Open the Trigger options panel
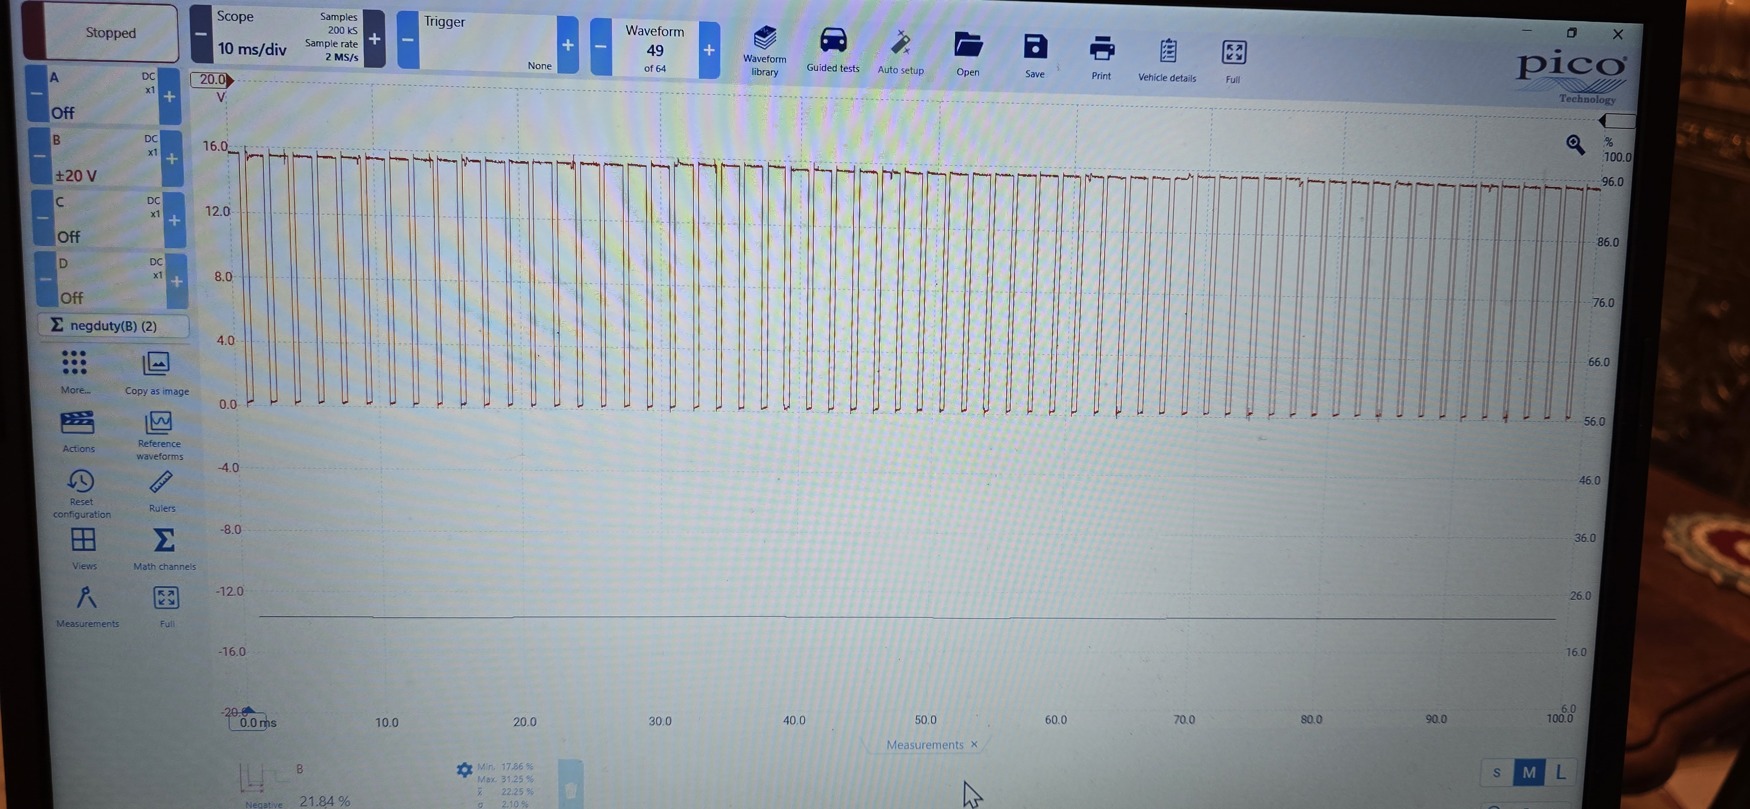The width and height of the screenshot is (1750, 809). (487, 43)
